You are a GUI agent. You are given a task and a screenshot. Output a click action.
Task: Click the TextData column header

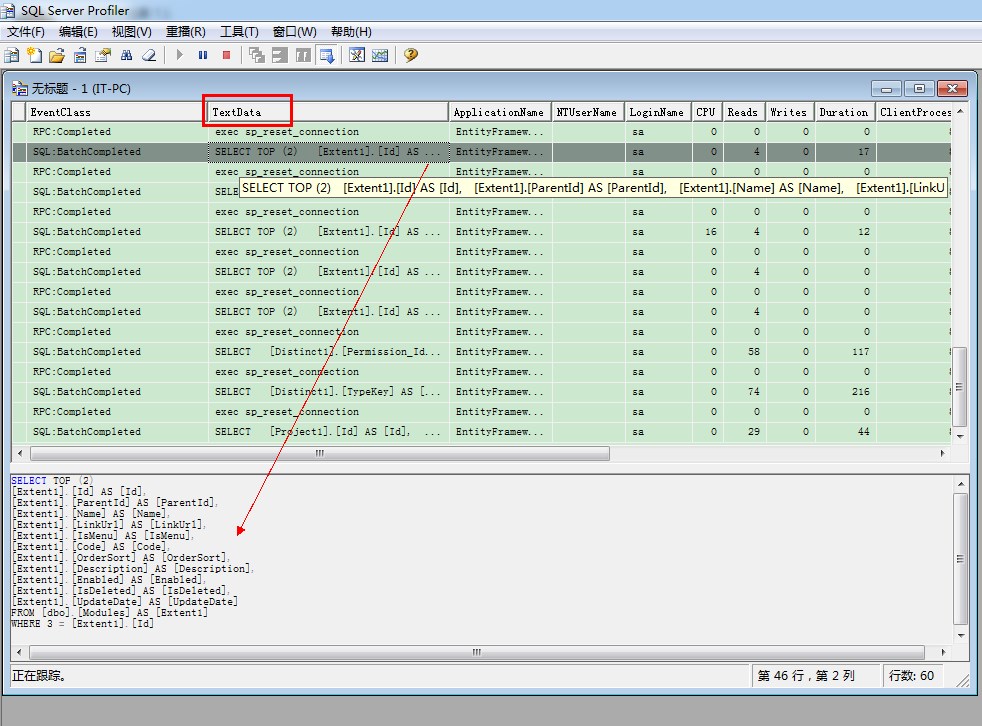coord(328,112)
